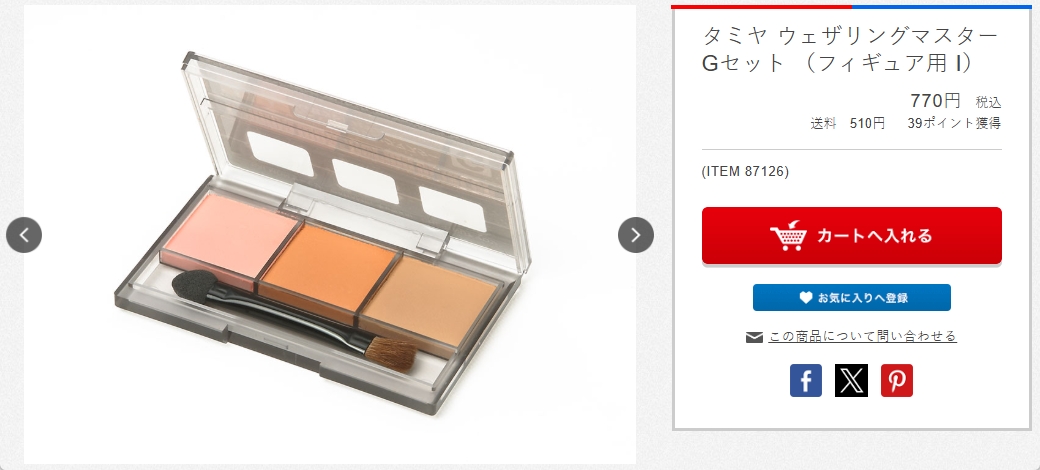
Task: Click the 送料 510円 shipping text
Action: (x=847, y=123)
